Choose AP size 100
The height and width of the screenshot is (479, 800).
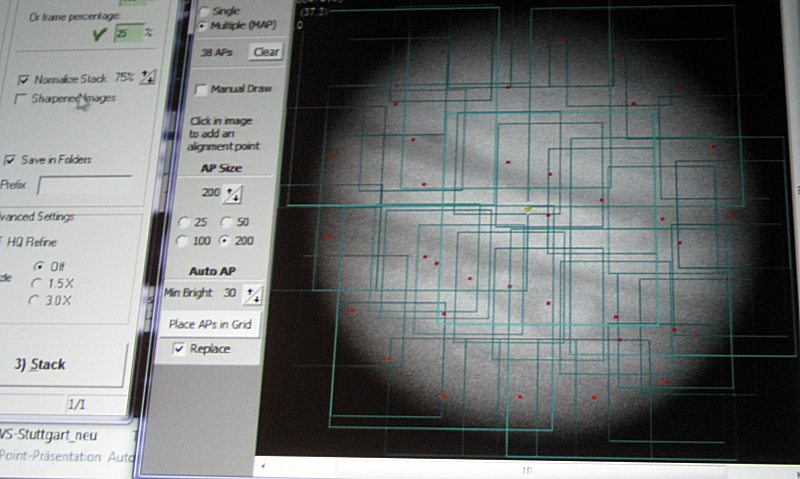(x=183, y=241)
